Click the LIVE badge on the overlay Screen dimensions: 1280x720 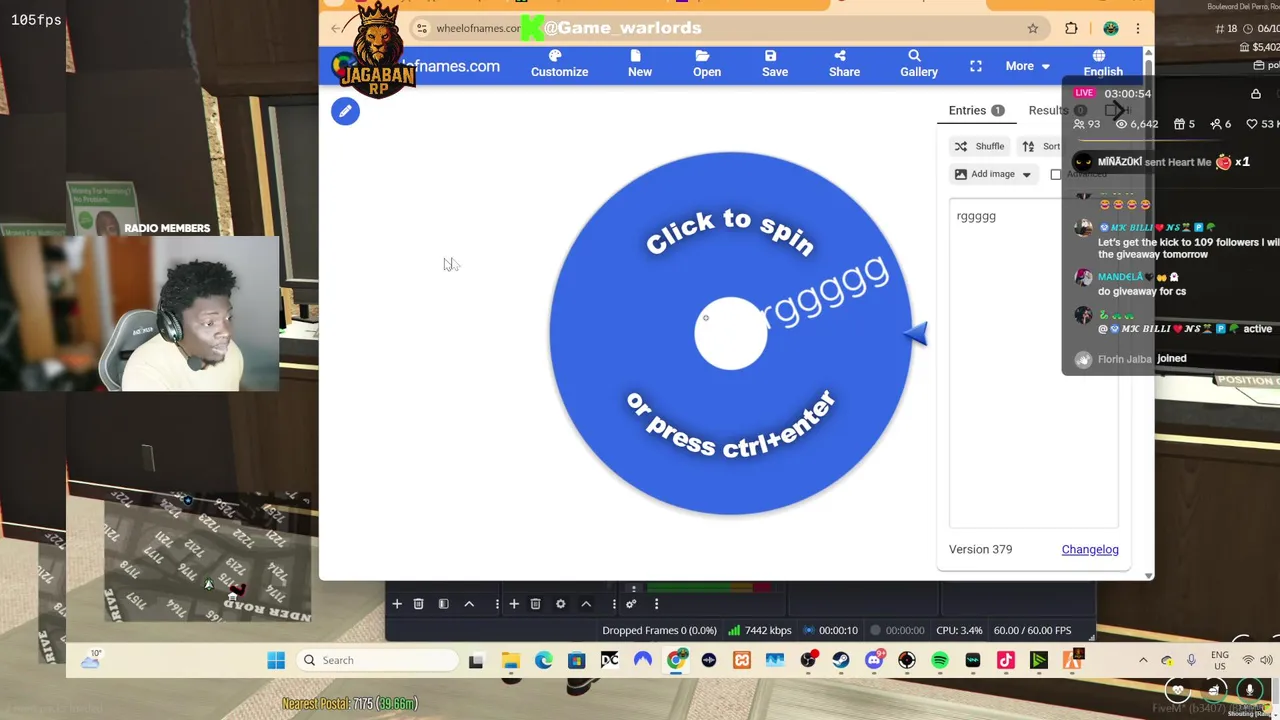click(x=1084, y=93)
